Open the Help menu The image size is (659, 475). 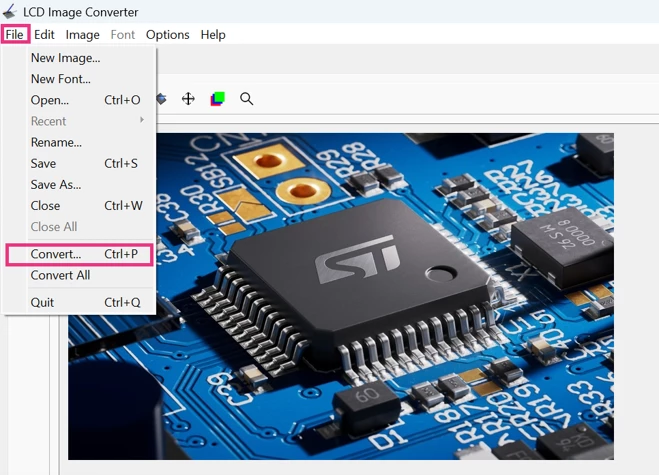(x=213, y=34)
